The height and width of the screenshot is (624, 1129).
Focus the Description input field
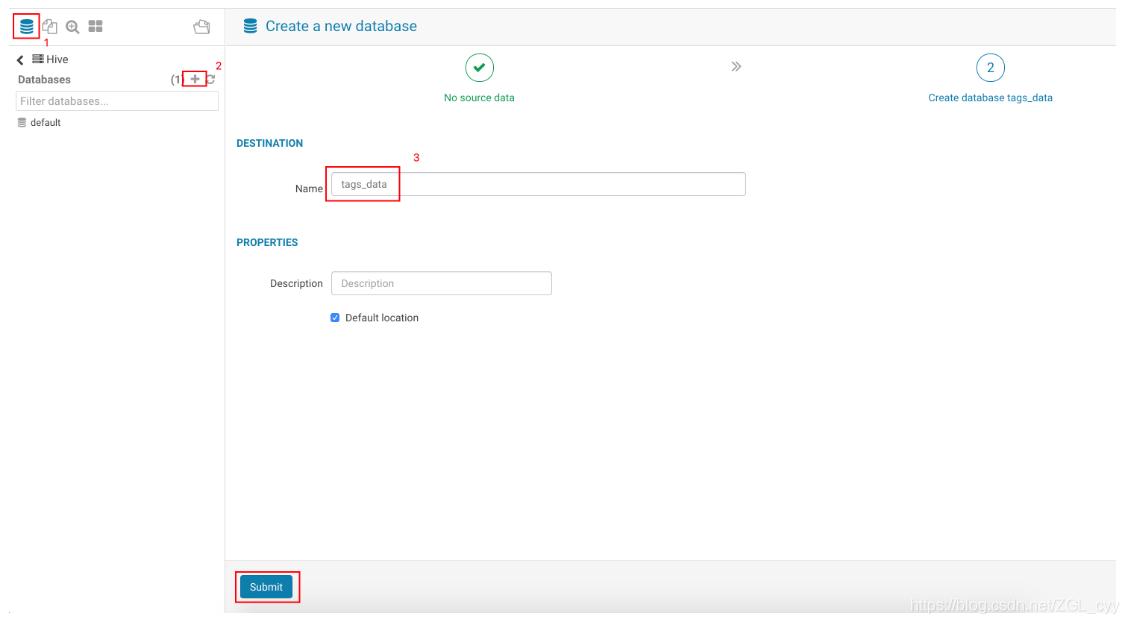(x=441, y=283)
